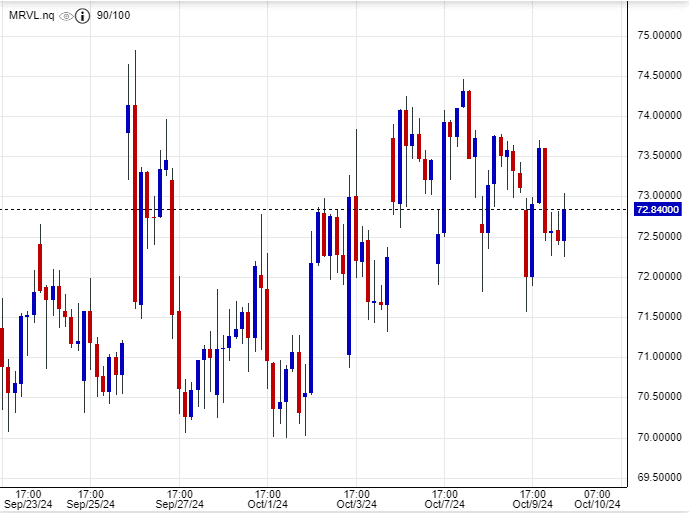689x513 pixels.
Task: Click the 74.00000 price axis label
Action: [x=659, y=115]
